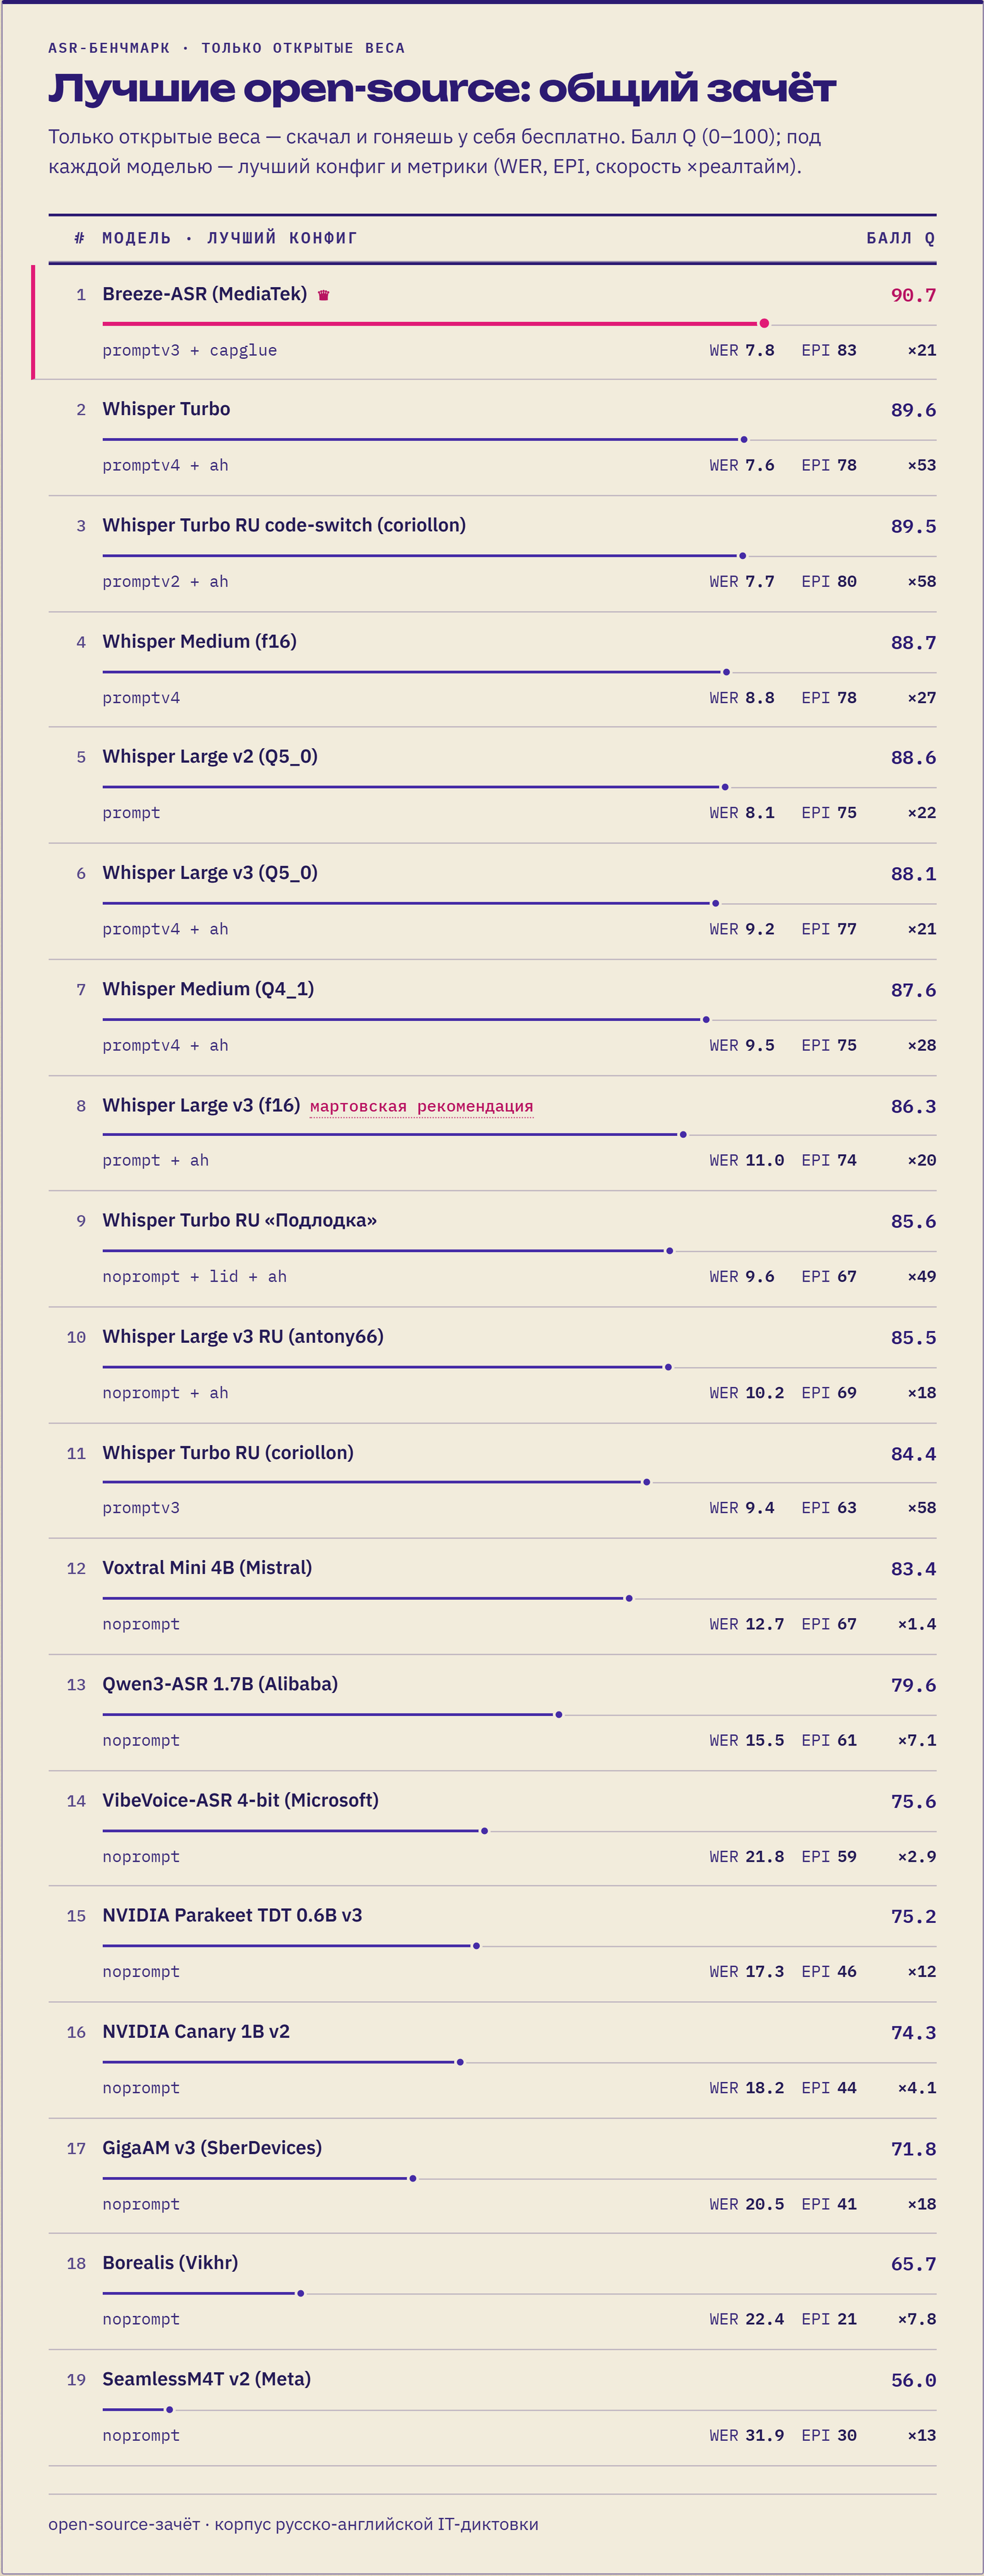Viewport: 984px width, 2576px height.
Task: Click the «promptv3 + capglue» config
Action: (x=190, y=350)
